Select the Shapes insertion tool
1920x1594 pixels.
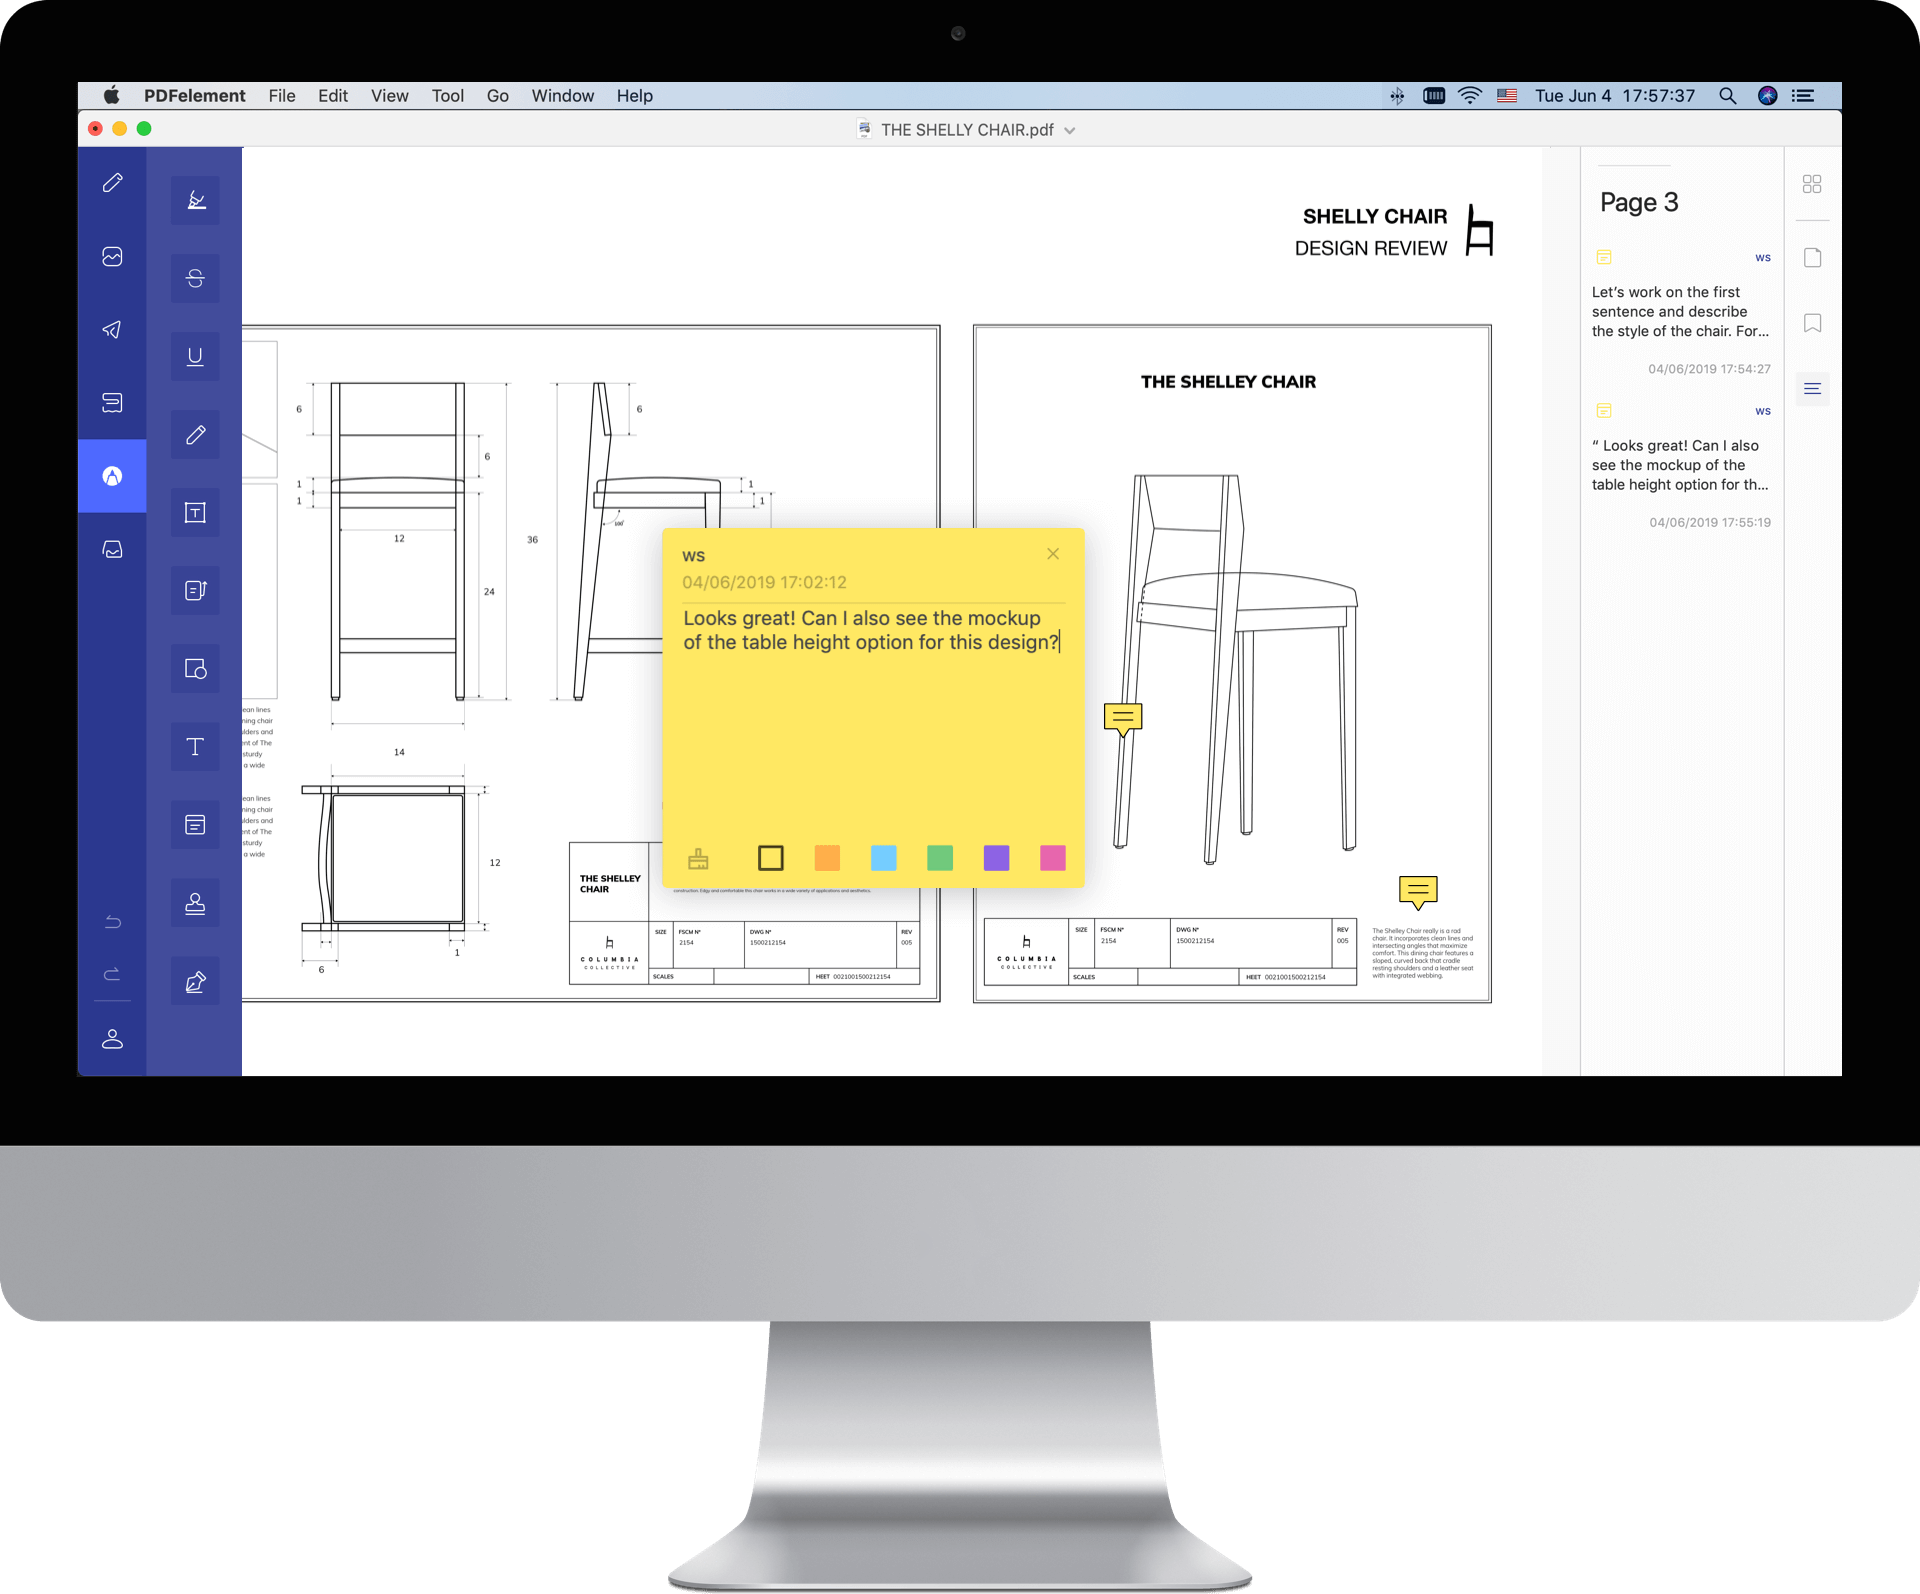pos(195,666)
